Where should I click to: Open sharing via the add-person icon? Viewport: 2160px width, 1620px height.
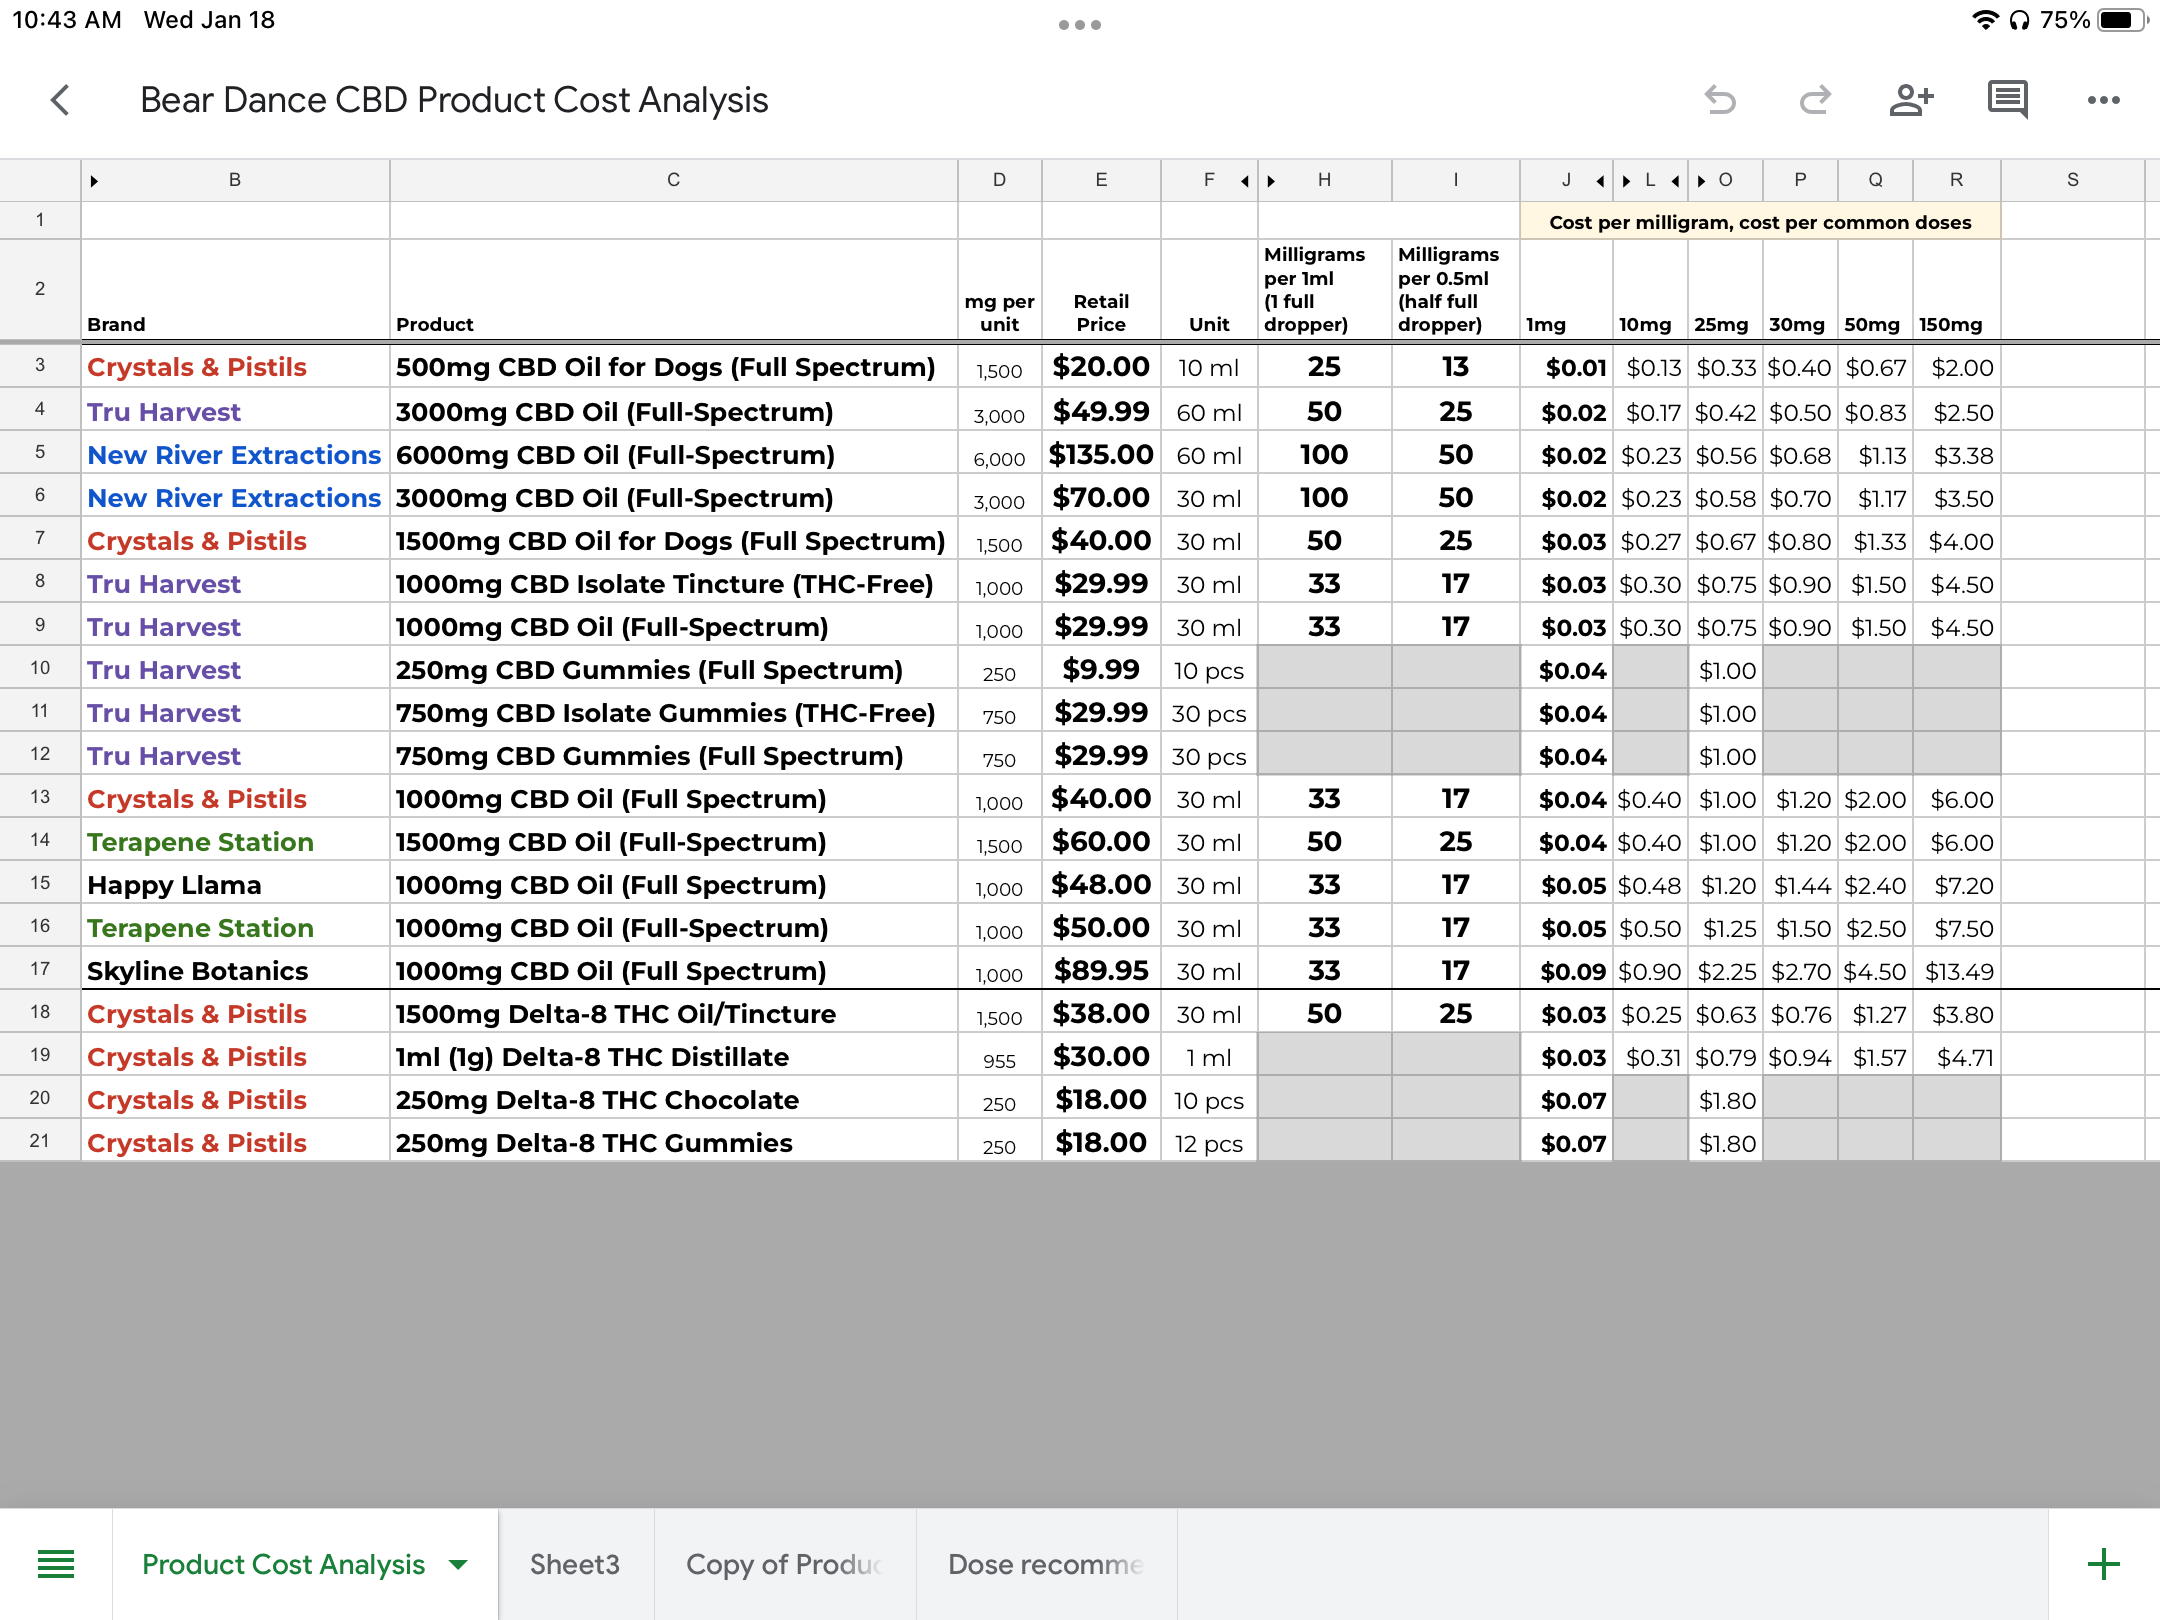pos(1912,99)
